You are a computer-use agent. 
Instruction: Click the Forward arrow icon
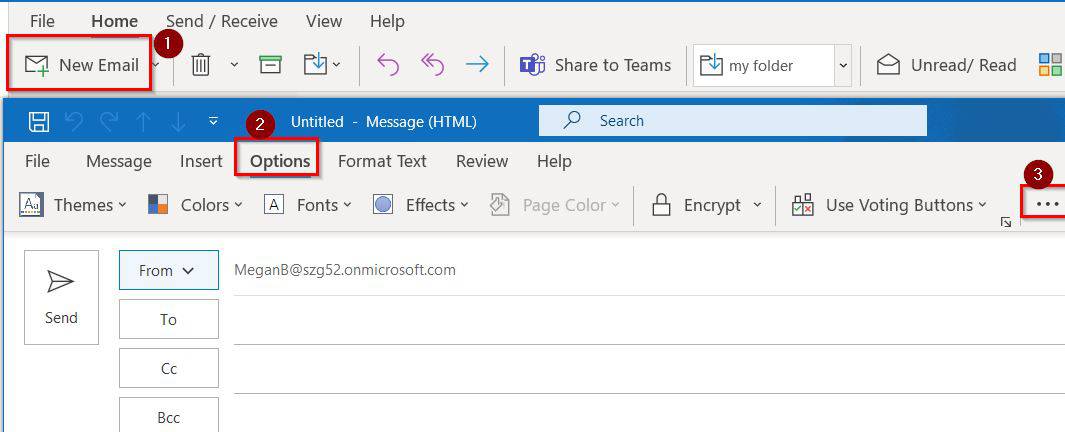[477, 65]
